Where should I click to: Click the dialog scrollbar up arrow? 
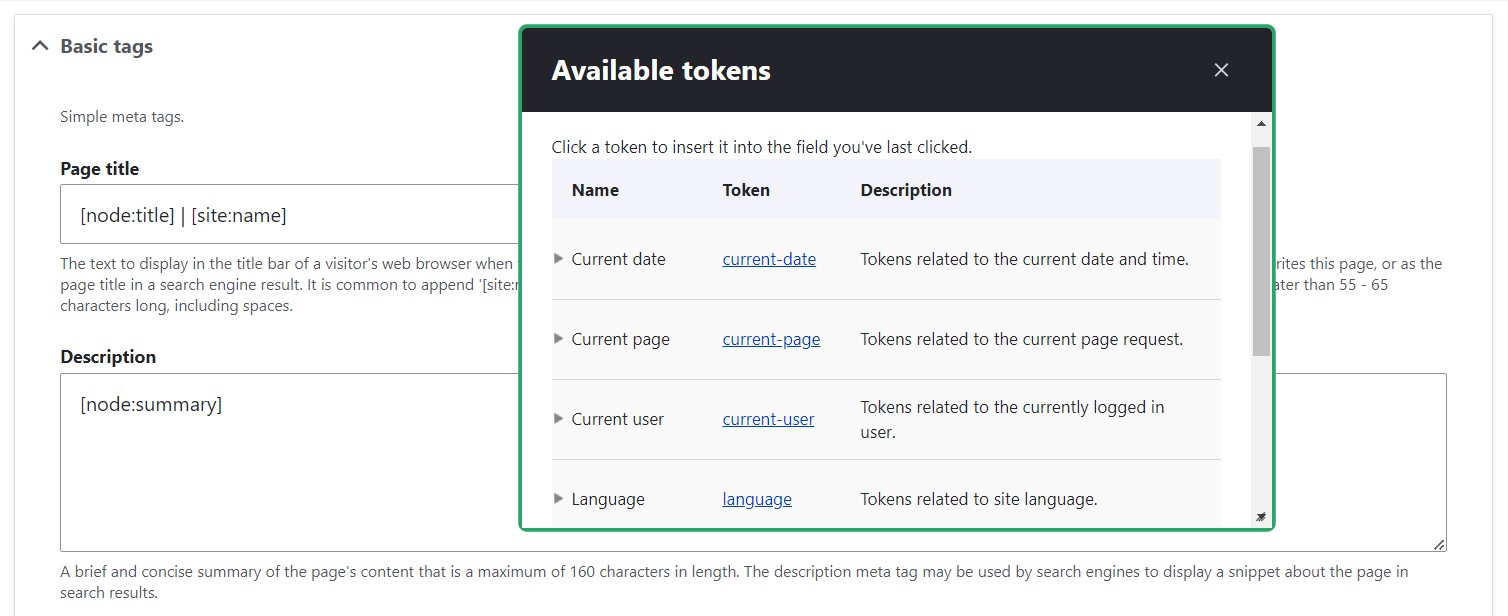tap(1261, 124)
